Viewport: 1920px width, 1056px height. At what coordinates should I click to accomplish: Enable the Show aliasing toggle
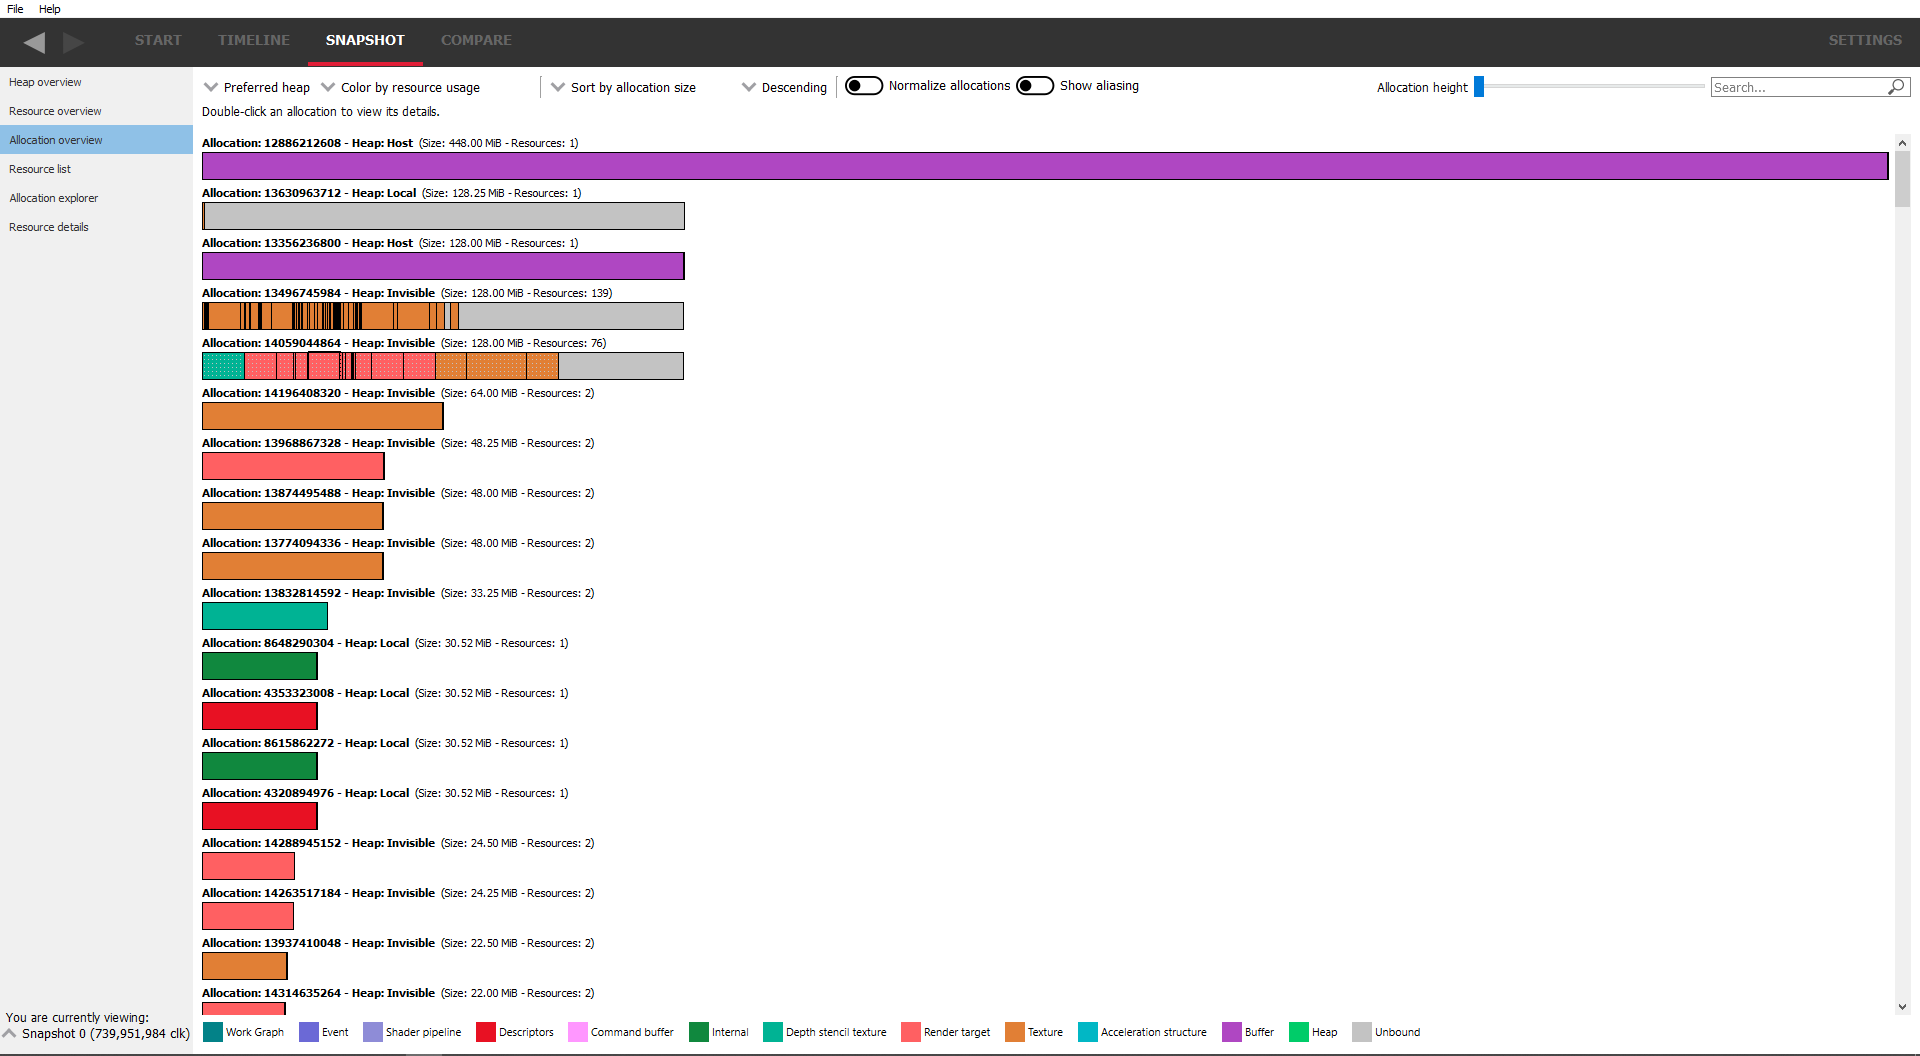pos(1035,86)
